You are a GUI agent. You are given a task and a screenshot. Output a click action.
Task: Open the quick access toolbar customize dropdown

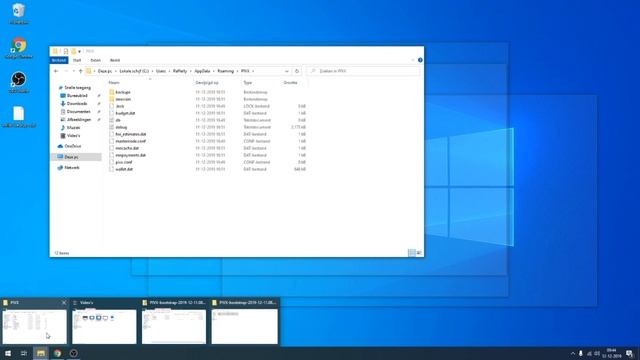coord(80,51)
